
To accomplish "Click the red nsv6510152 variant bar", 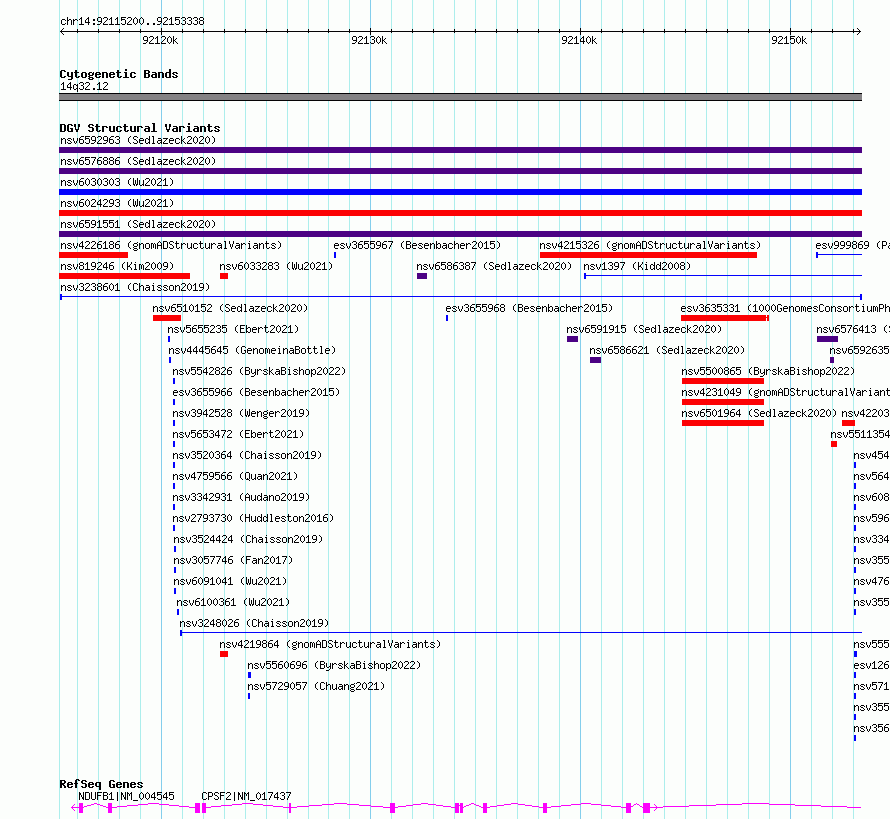I will point(167,318).
